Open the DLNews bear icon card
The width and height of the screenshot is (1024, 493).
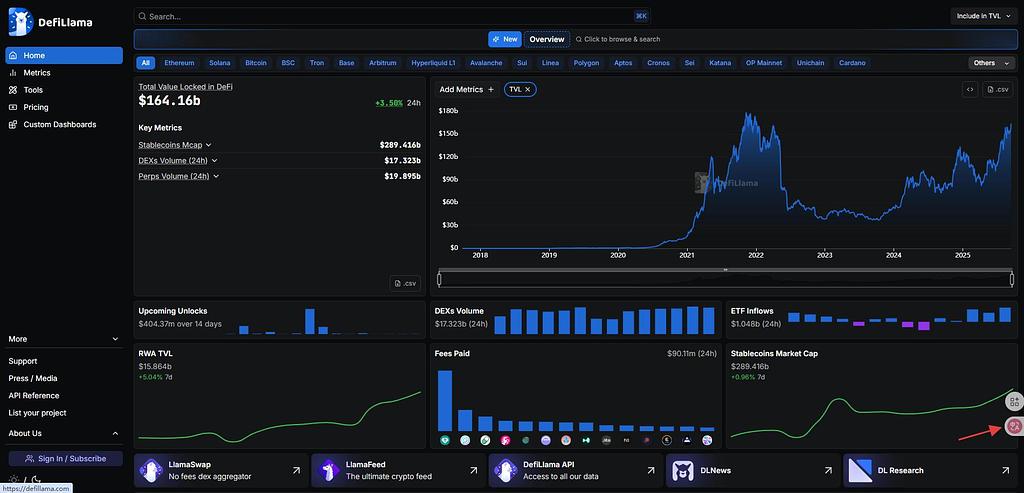752,470
